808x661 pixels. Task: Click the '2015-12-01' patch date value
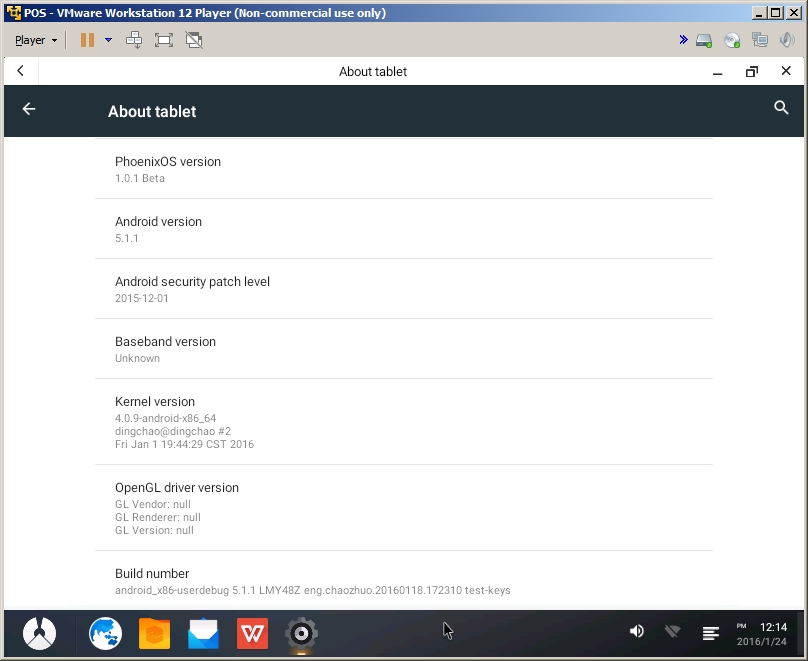point(142,298)
